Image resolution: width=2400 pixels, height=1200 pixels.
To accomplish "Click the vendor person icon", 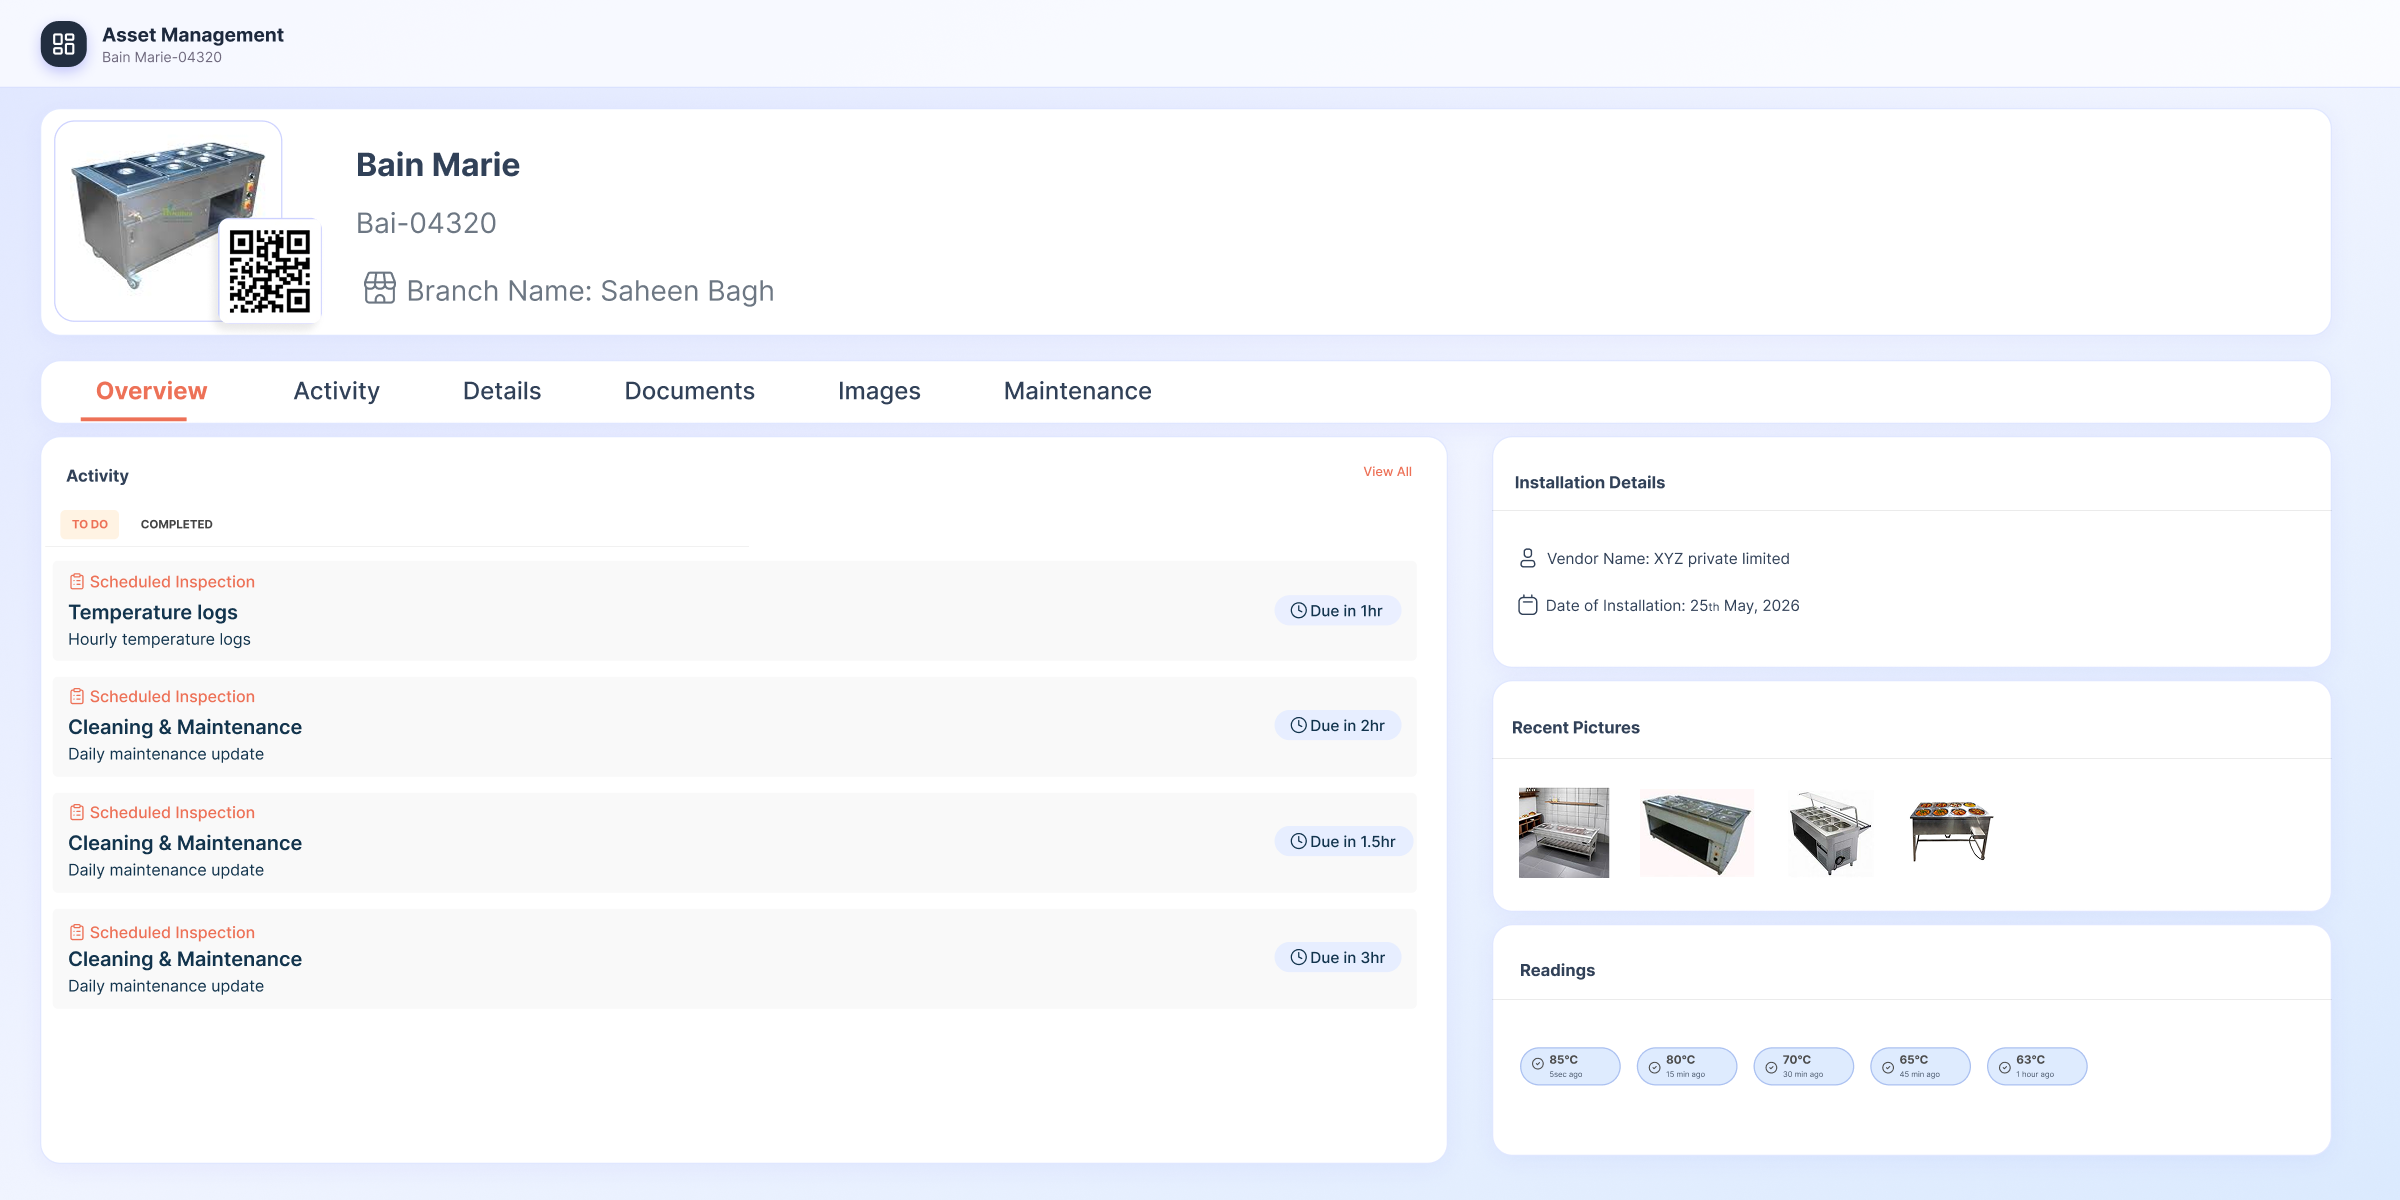I will pos(1528,558).
